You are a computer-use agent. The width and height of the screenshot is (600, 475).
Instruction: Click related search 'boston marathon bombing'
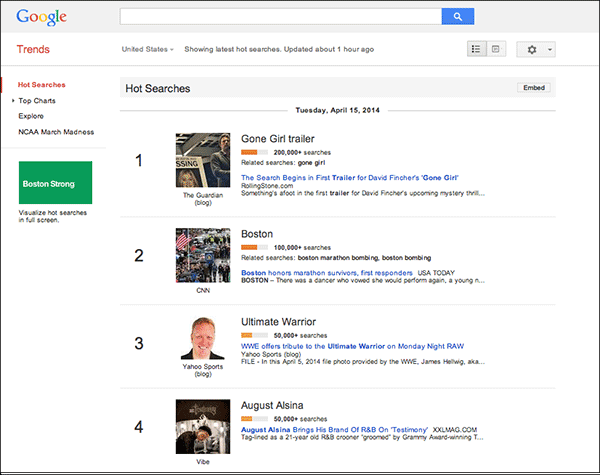(x=338, y=258)
